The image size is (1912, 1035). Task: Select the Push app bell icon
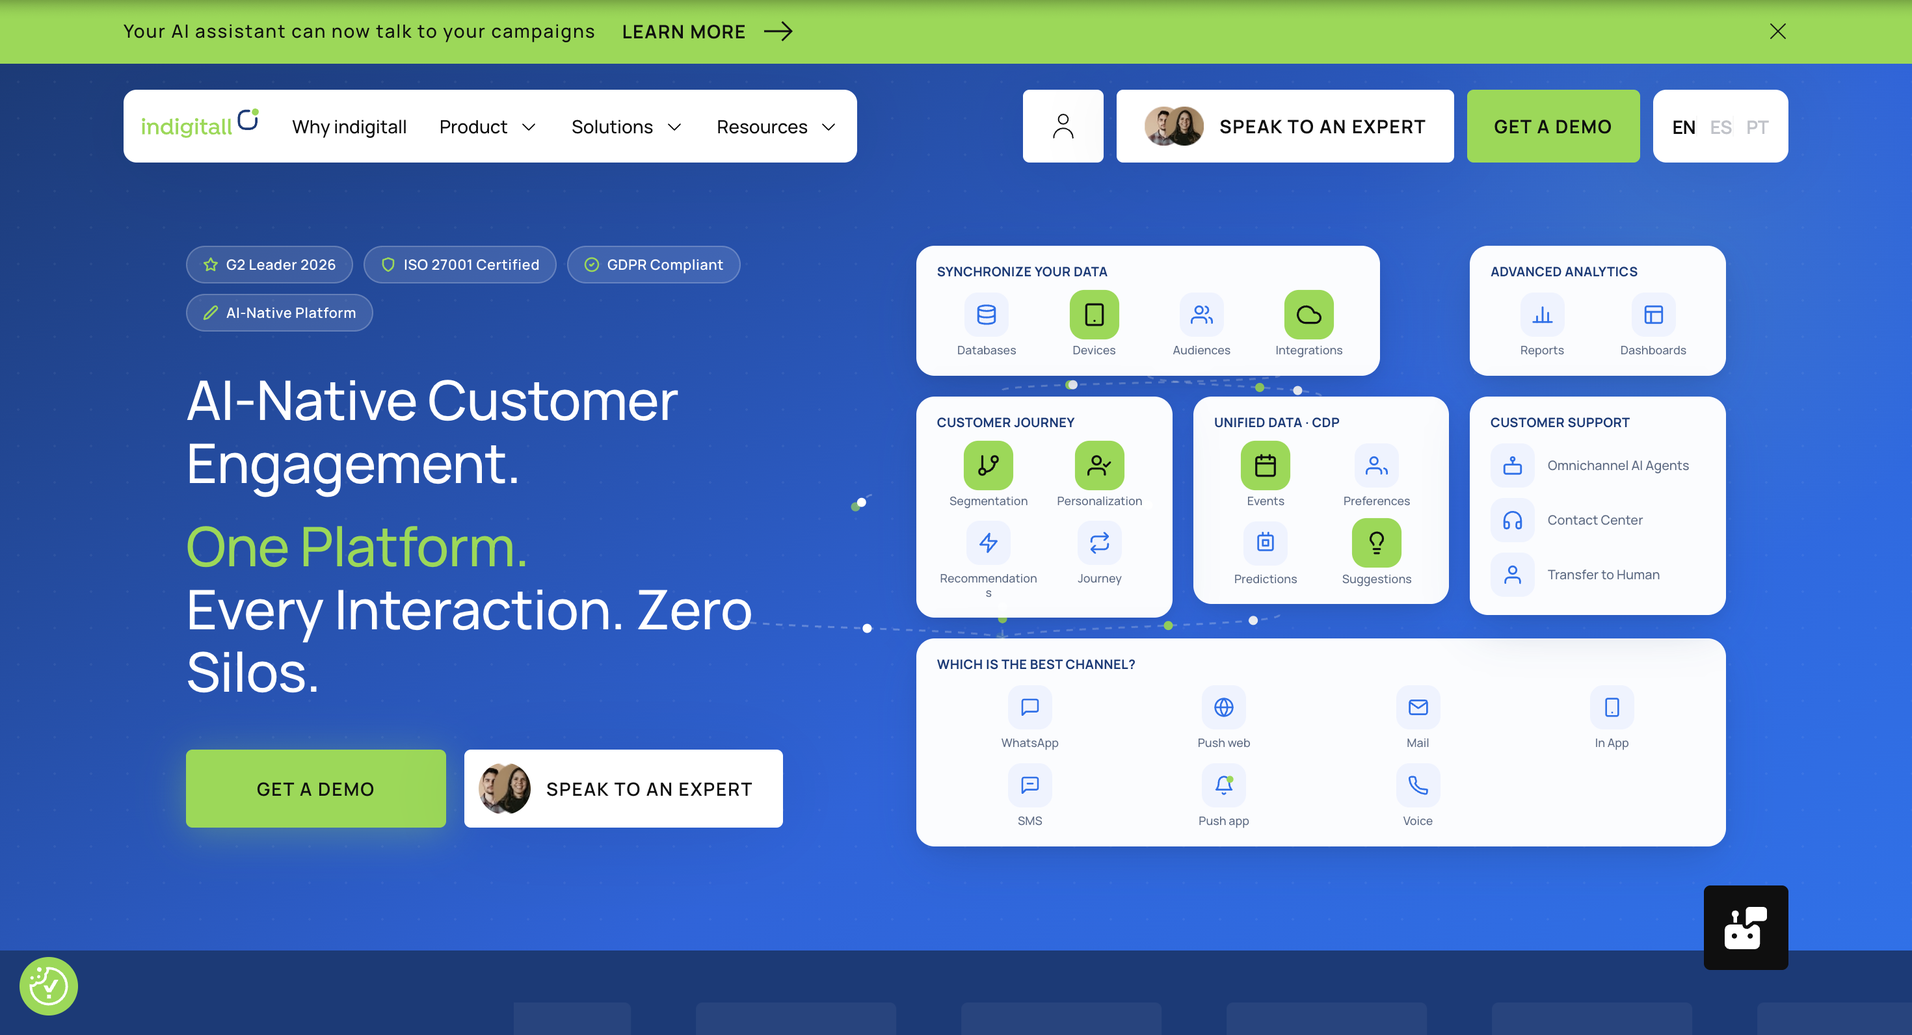pos(1223,785)
